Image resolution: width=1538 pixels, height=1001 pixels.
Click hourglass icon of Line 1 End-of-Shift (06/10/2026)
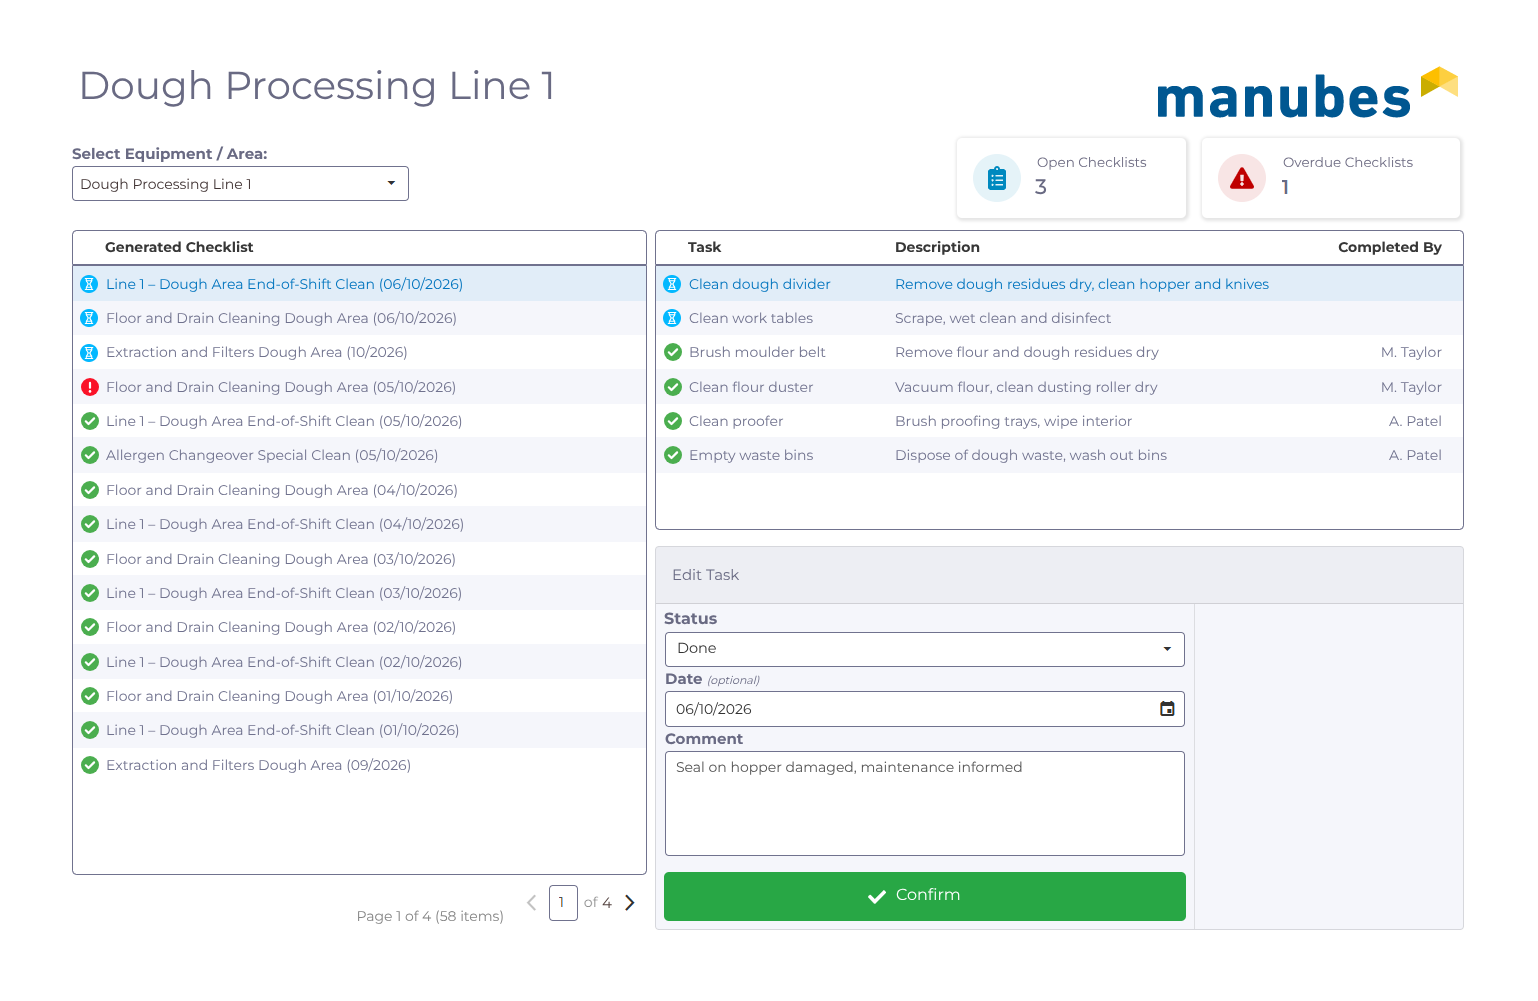(89, 284)
